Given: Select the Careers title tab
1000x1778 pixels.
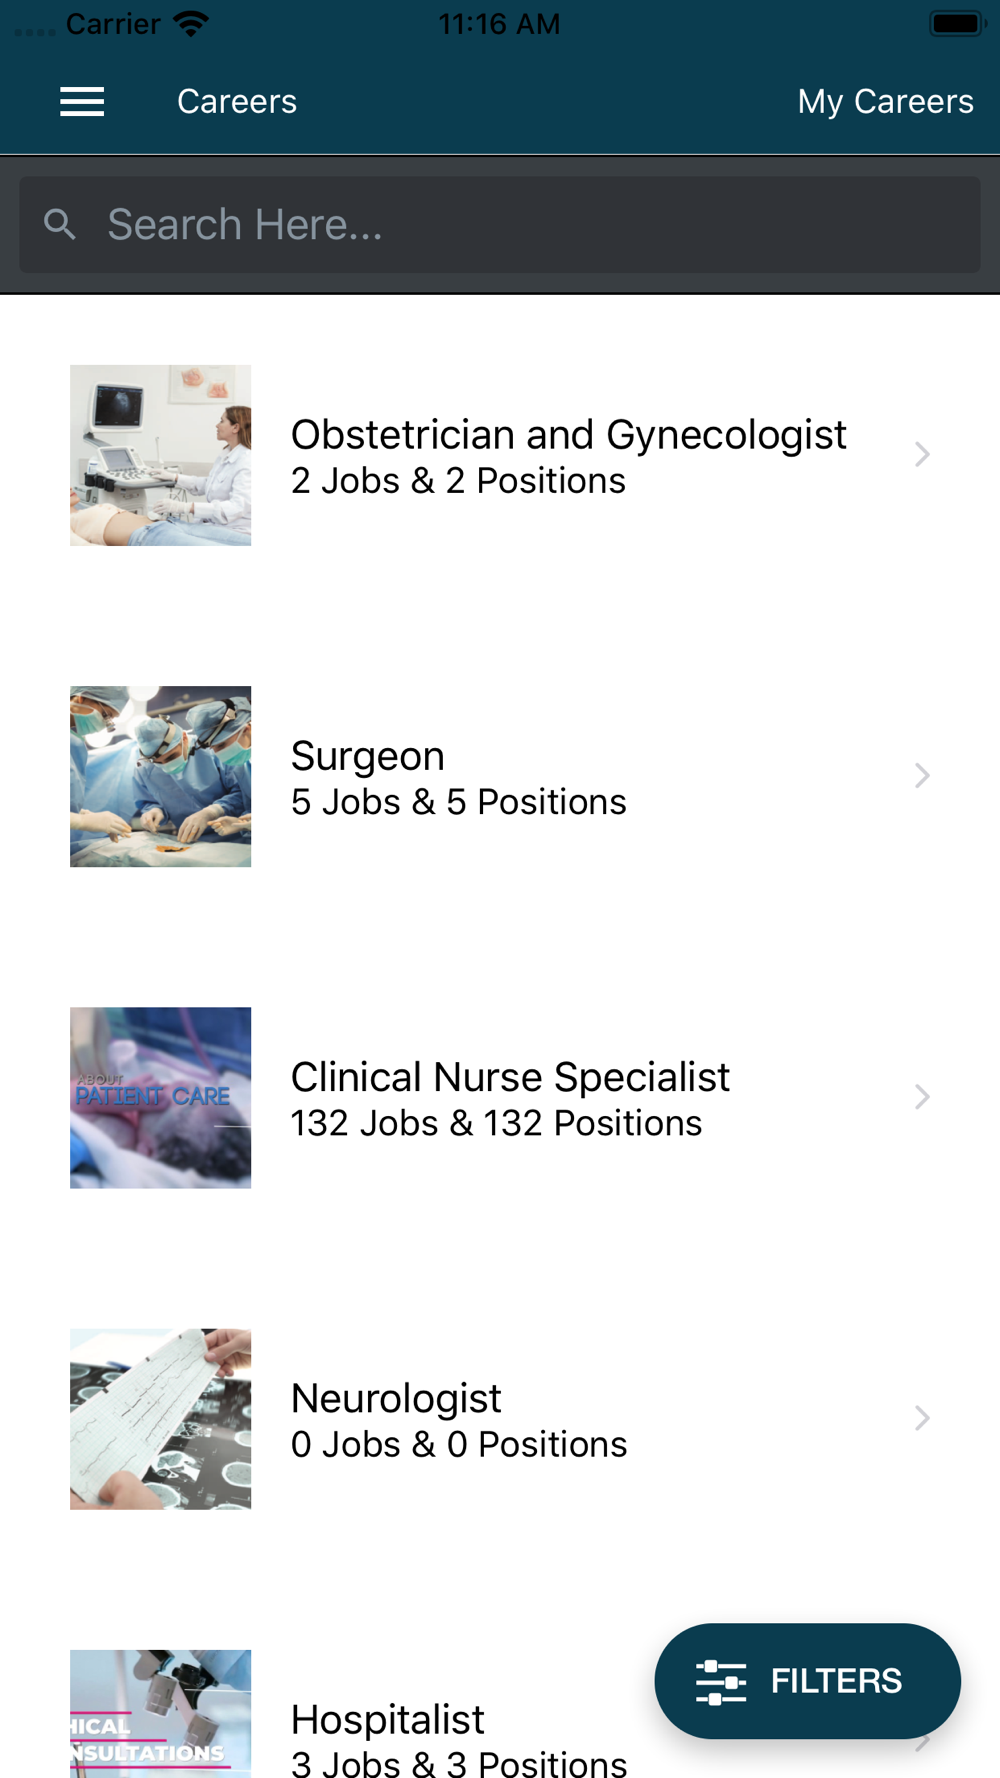Looking at the screenshot, I should [237, 101].
